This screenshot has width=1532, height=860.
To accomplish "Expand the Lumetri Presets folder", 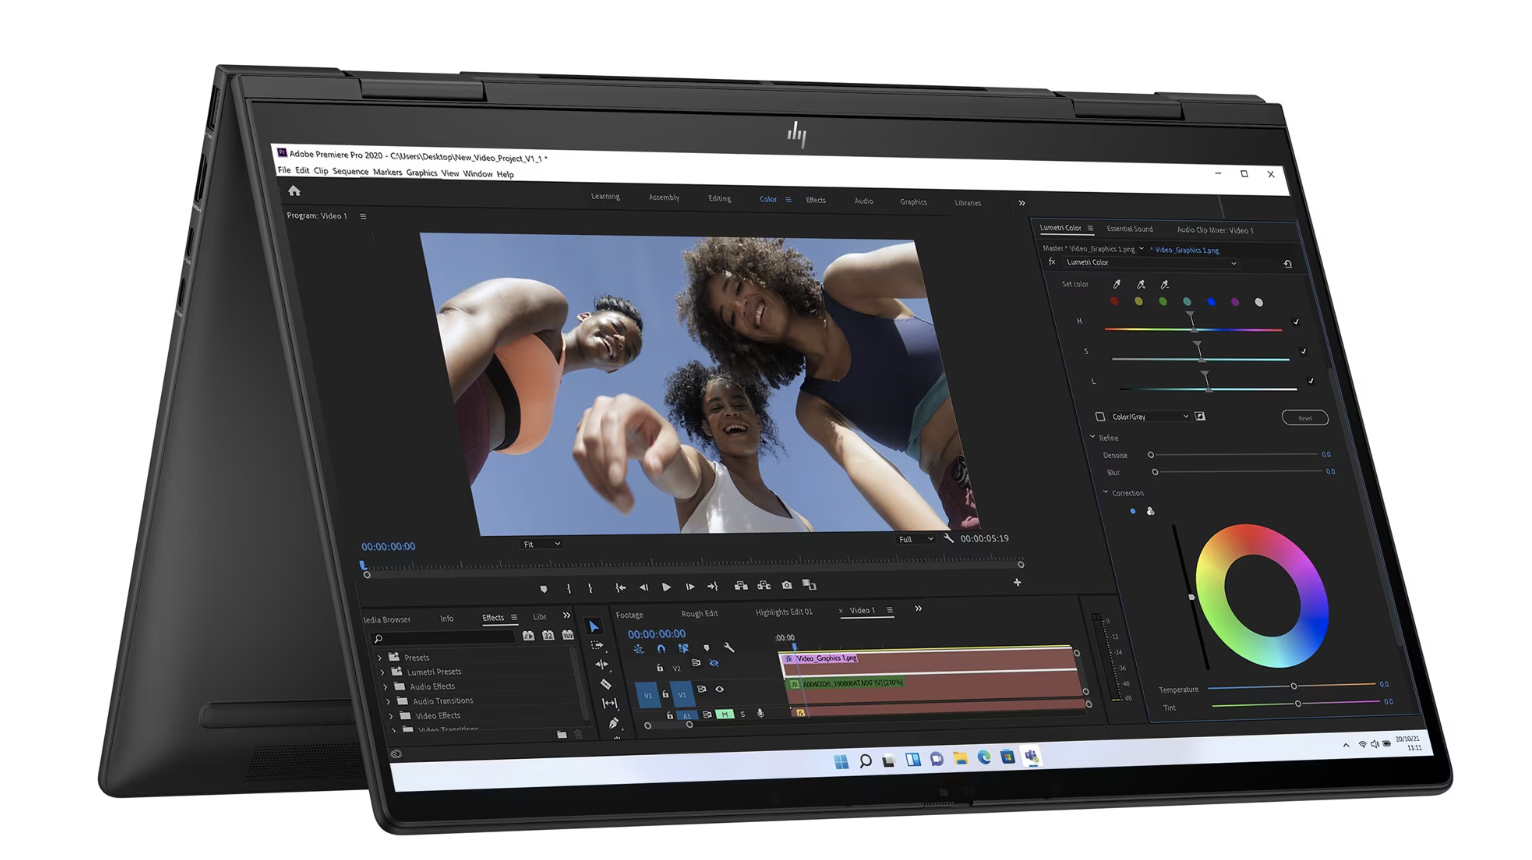I will pos(383,672).
